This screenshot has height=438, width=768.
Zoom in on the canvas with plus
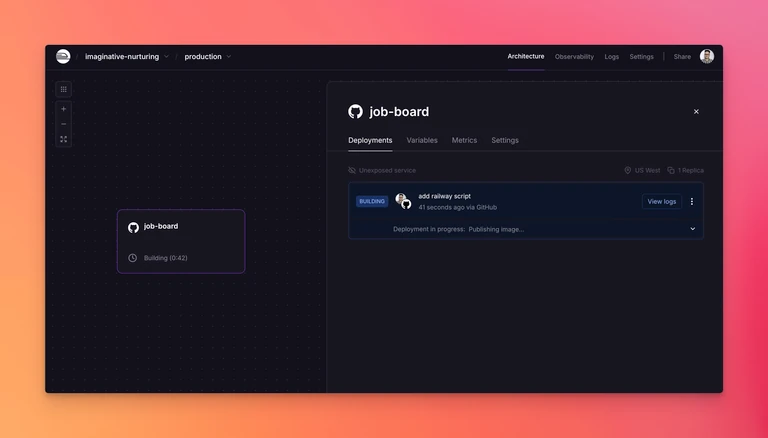coord(64,109)
